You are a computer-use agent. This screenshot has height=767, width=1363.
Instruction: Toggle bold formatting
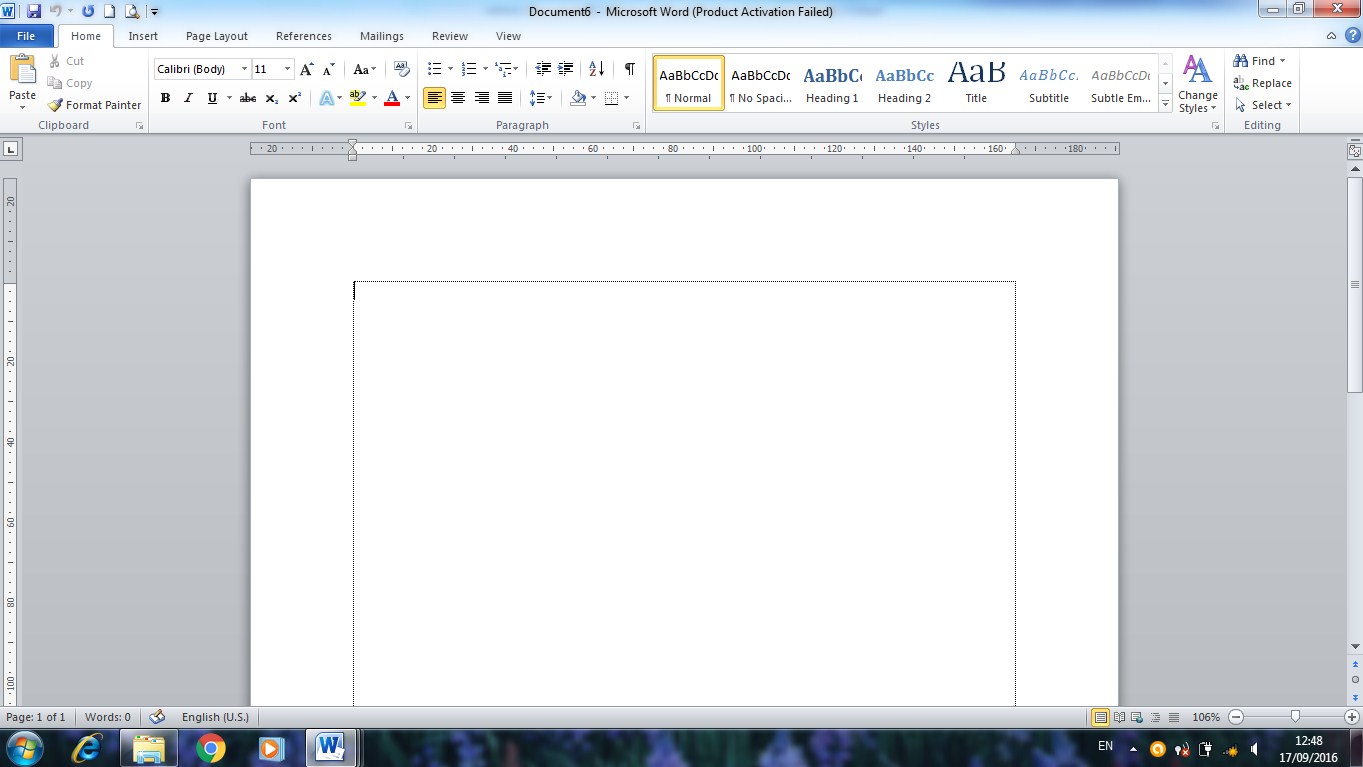[165, 98]
